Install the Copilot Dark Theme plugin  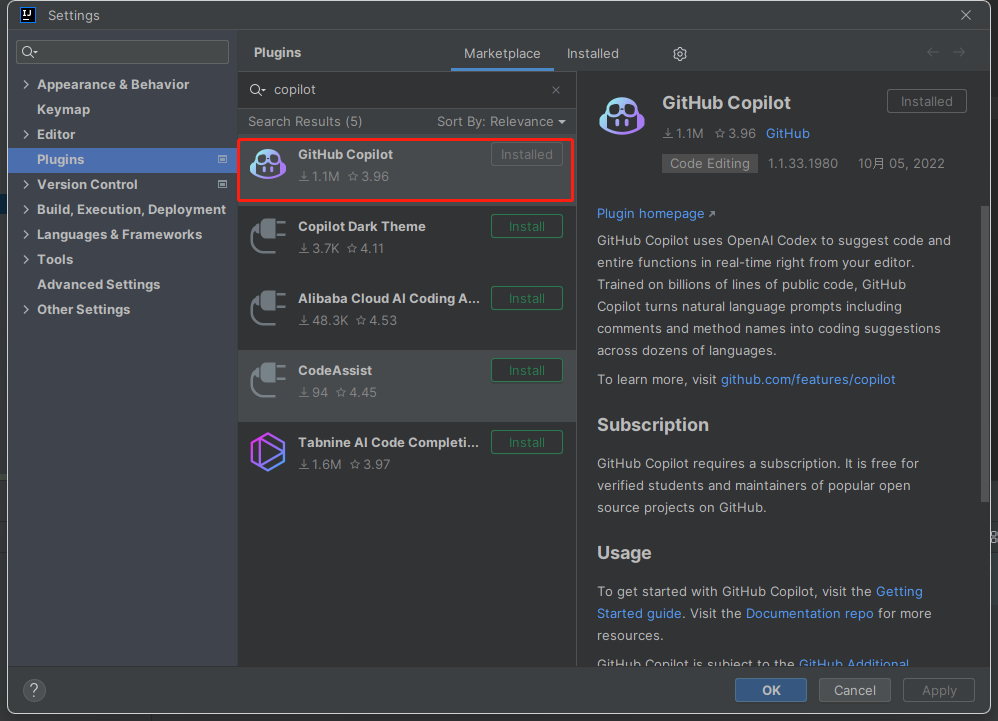coord(527,227)
